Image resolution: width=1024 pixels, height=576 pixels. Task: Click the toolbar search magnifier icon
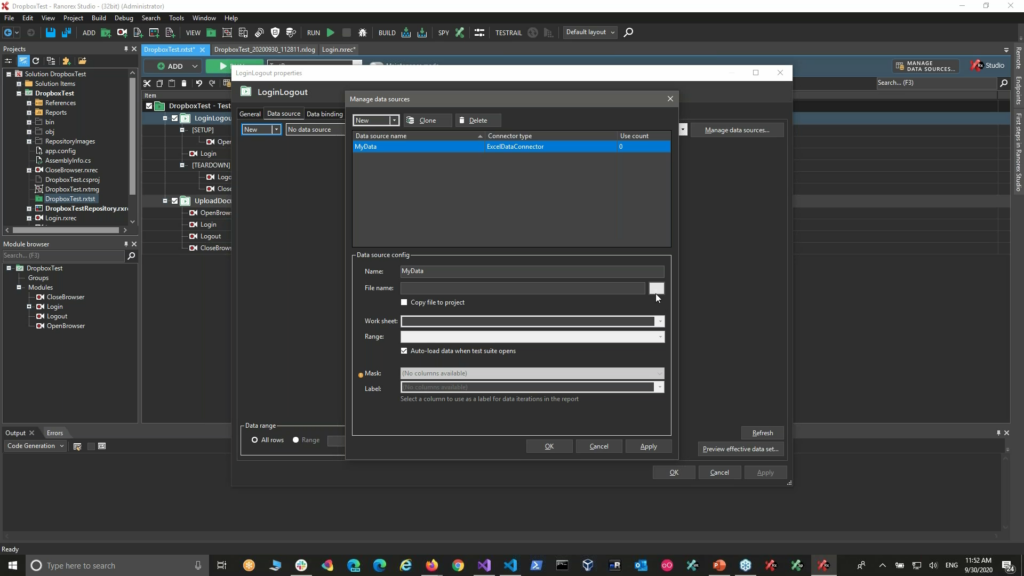point(628,32)
